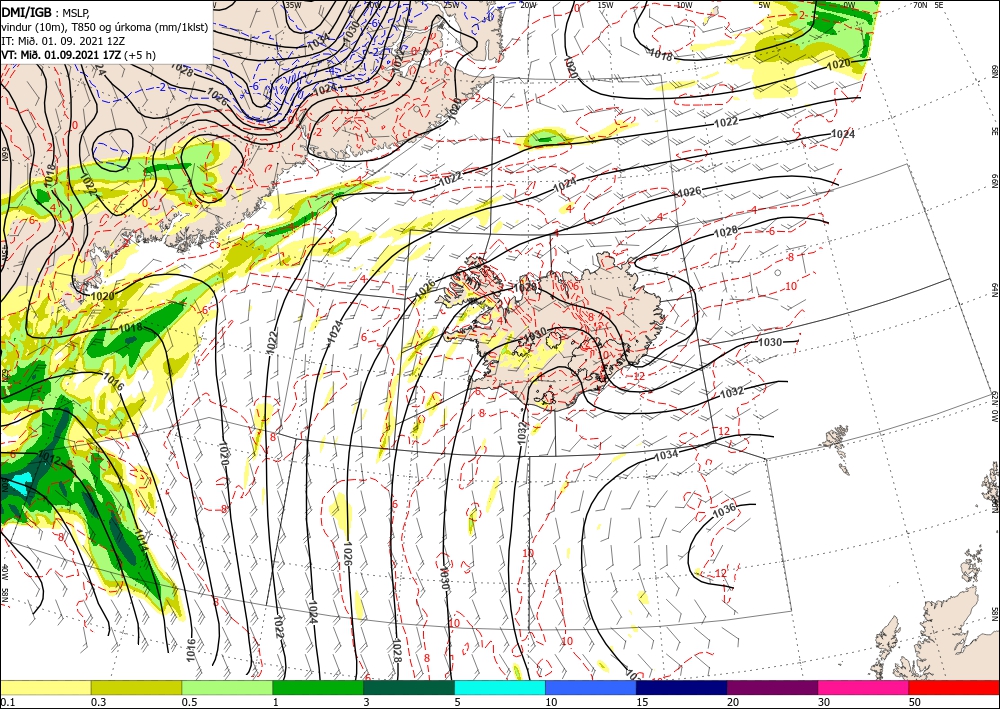This screenshot has height=709, width=1000.
Task: Click the 'VT: Mið. 01.09.2021 17Z (+5 h)' line
Action: pyautogui.click(x=78, y=55)
